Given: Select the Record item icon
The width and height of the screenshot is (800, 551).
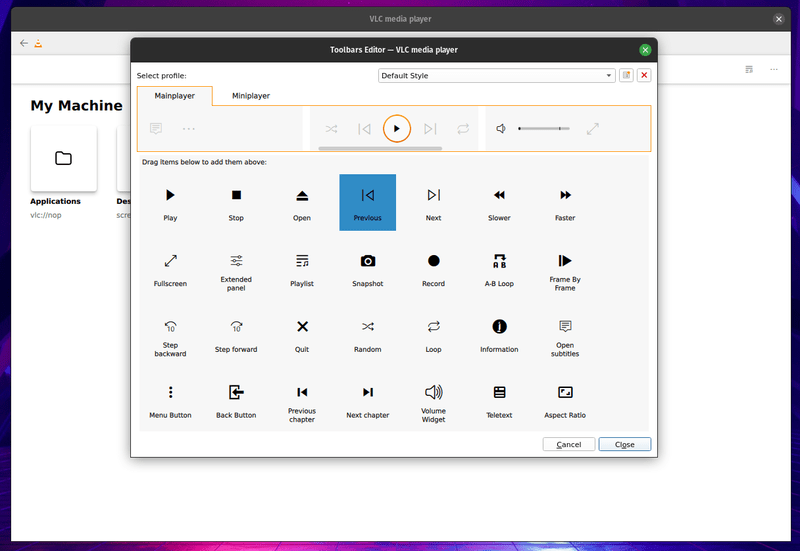Looking at the screenshot, I should click(433, 261).
